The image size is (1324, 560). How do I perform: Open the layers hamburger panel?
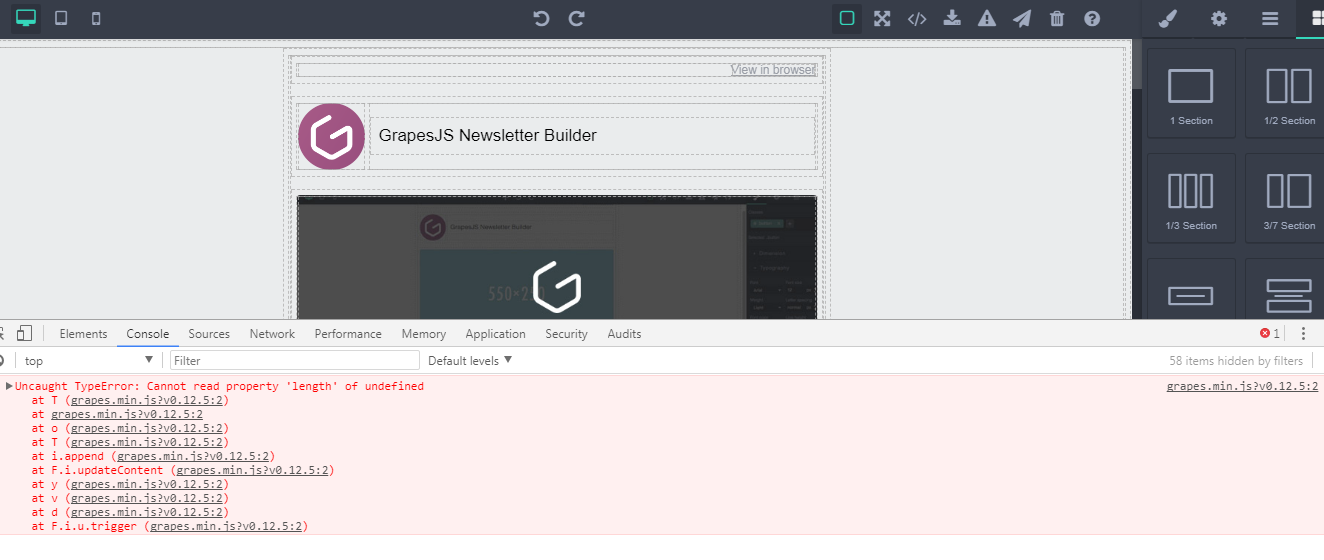tap(1270, 18)
